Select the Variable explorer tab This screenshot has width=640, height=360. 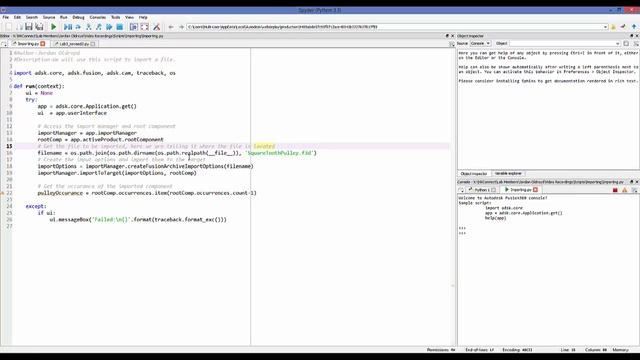point(508,173)
